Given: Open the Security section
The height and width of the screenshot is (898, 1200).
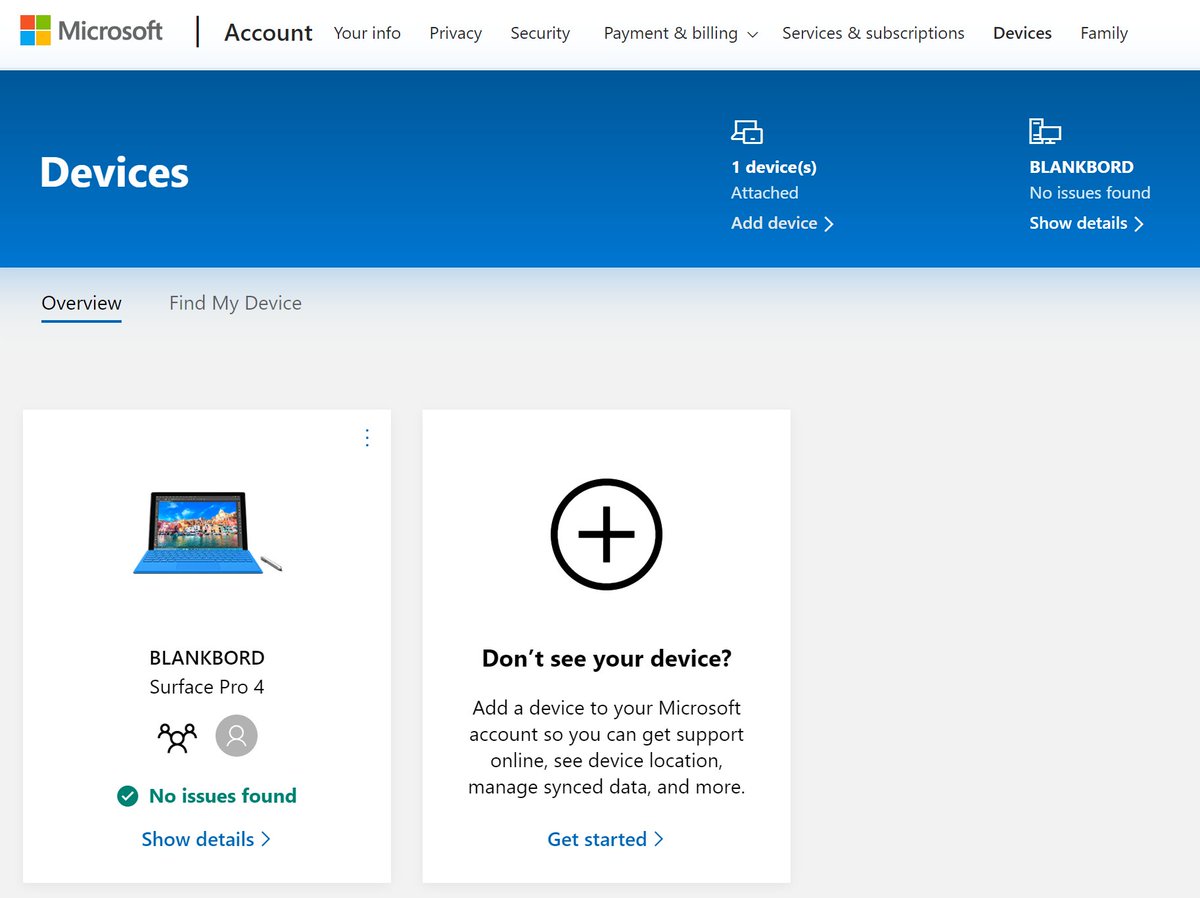Looking at the screenshot, I should (540, 33).
